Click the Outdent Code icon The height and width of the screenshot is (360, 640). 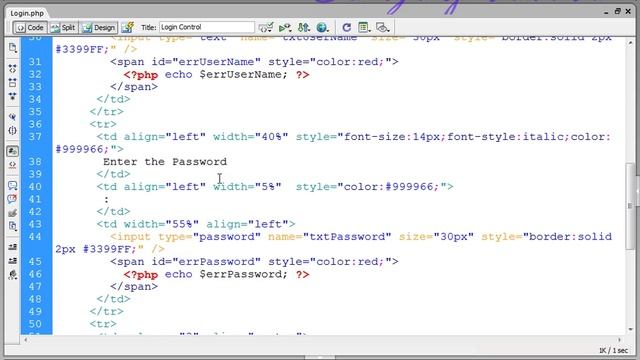tap(13, 260)
